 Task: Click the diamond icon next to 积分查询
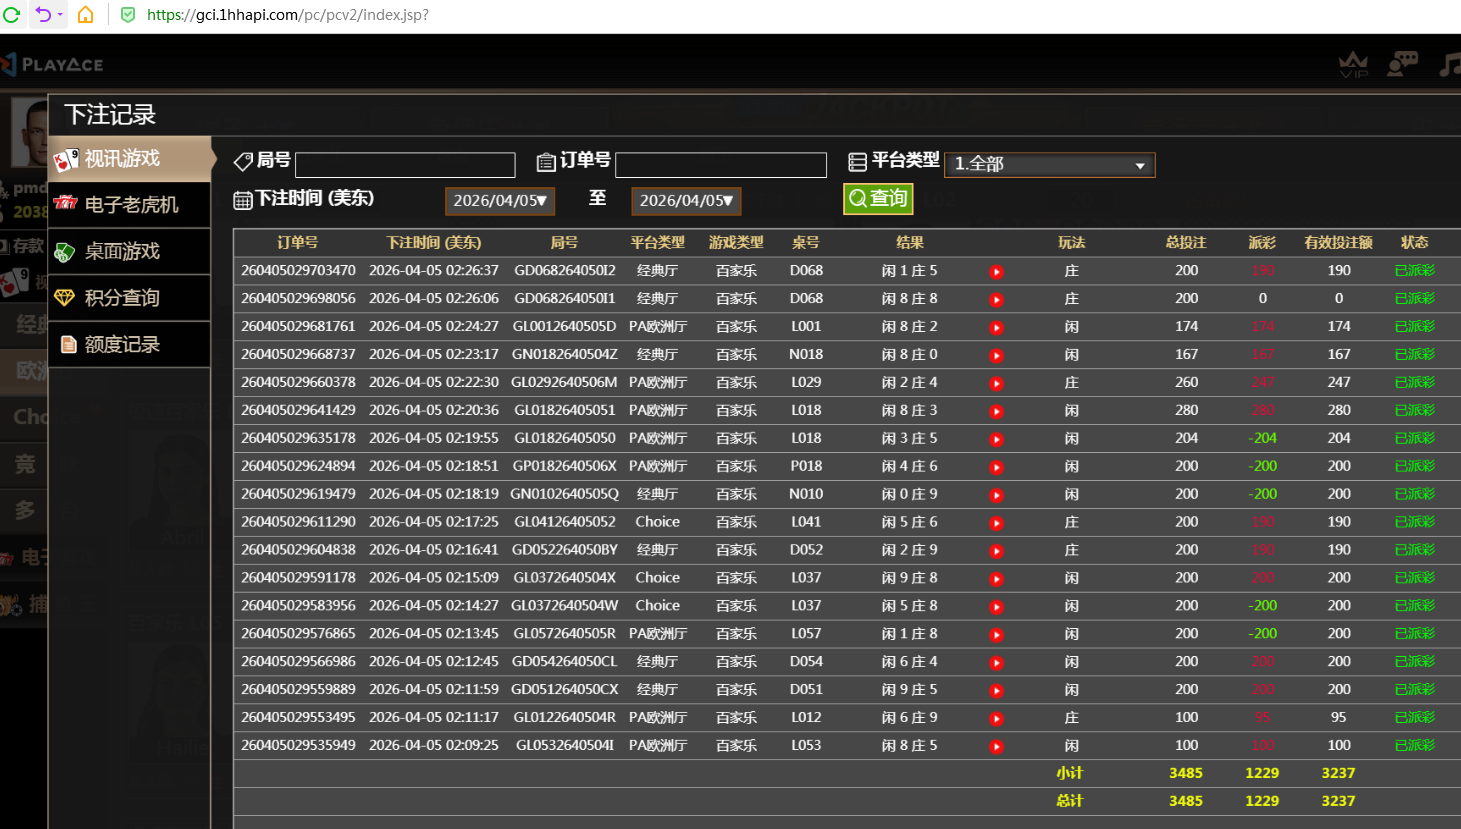[65, 297]
